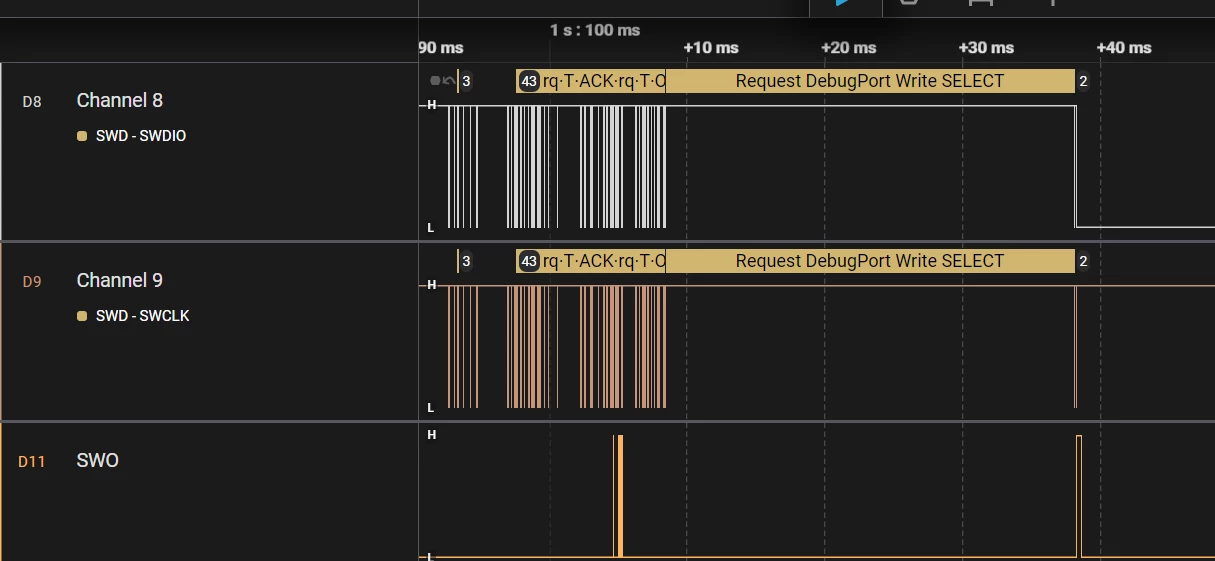This screenshot has width=1215, height=561.
Task: Select the Channel 8 name label
Action: pyautogui.click(x=119, y=100)
